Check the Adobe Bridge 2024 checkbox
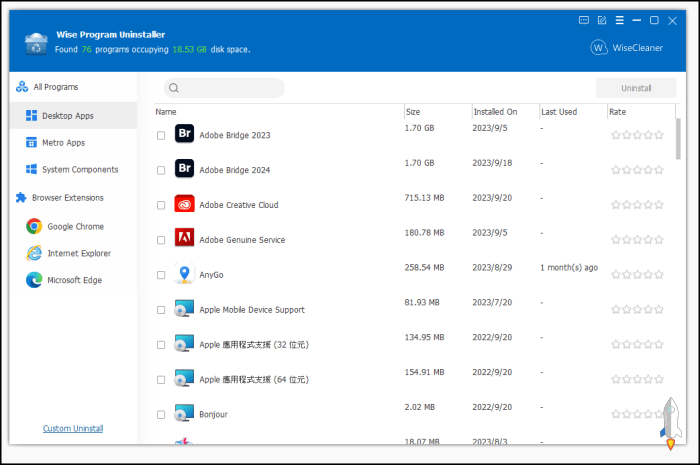 coord(161,170)
